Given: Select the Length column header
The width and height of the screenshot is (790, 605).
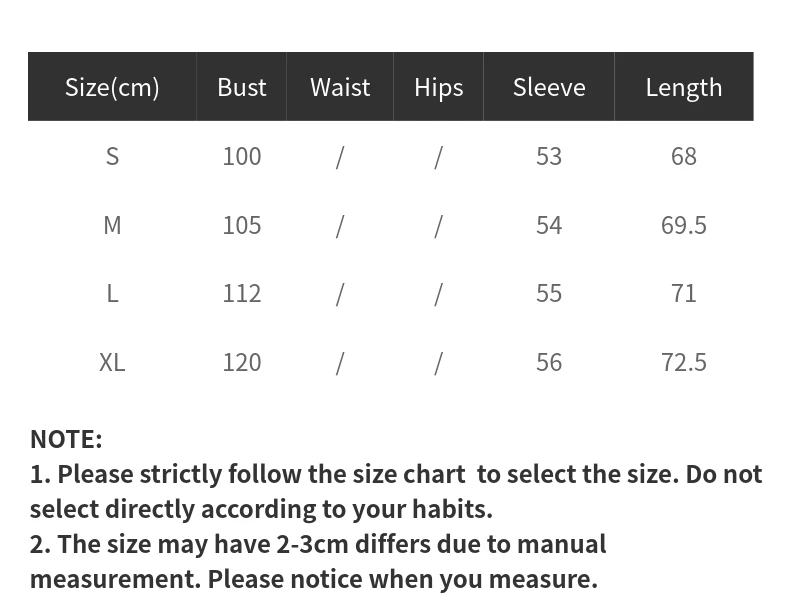Looking at the screenshot, I should [684, 87].
